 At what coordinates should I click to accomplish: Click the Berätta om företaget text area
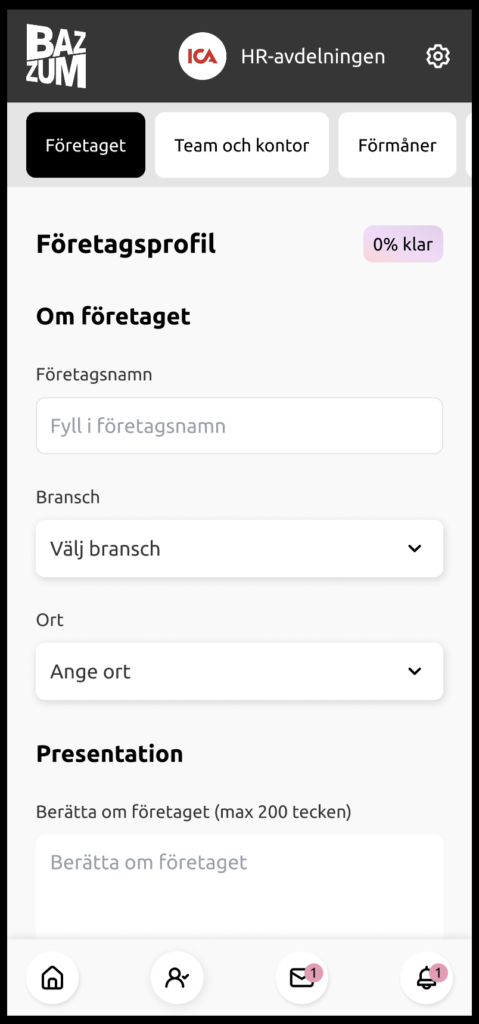click(239, 886)
